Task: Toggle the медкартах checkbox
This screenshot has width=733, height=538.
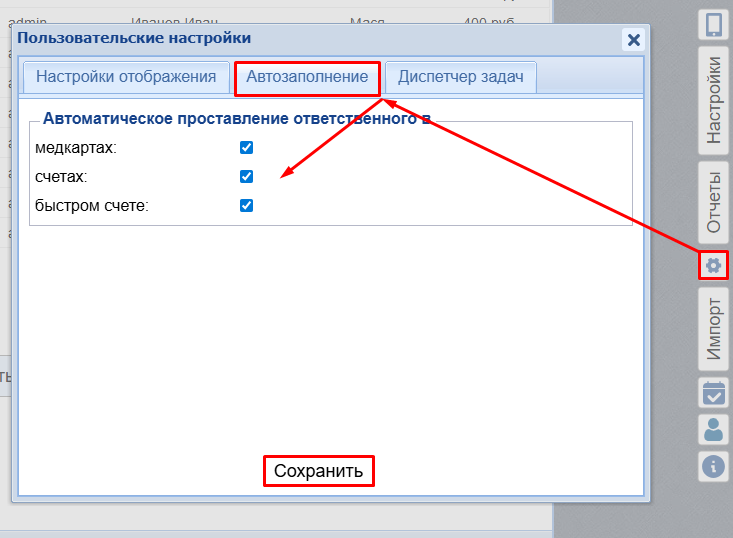Action: tap(246, 148)
